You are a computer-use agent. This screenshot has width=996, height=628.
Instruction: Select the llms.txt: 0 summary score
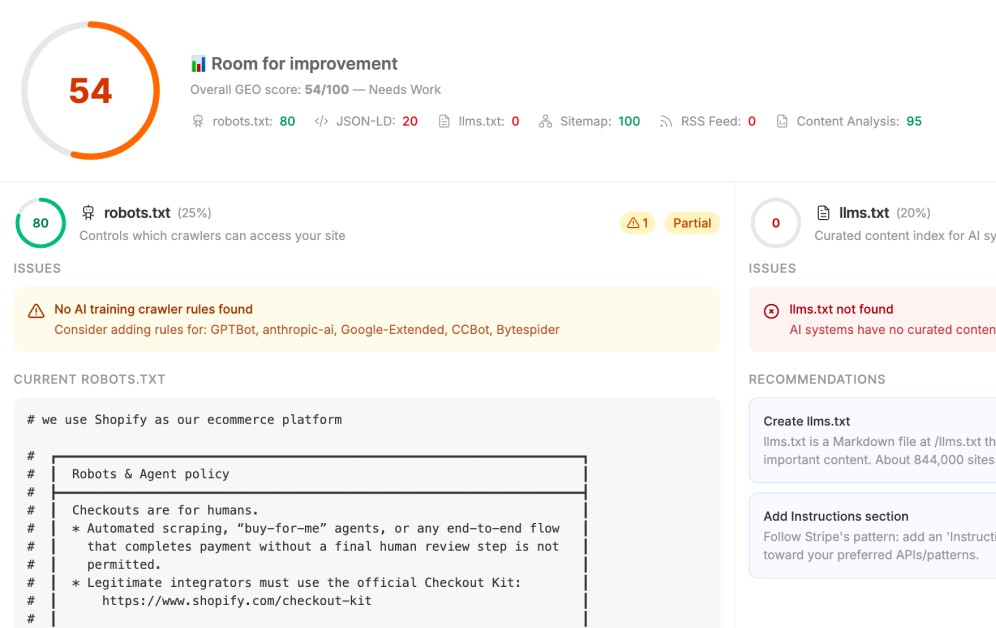[x=479, y=121]
